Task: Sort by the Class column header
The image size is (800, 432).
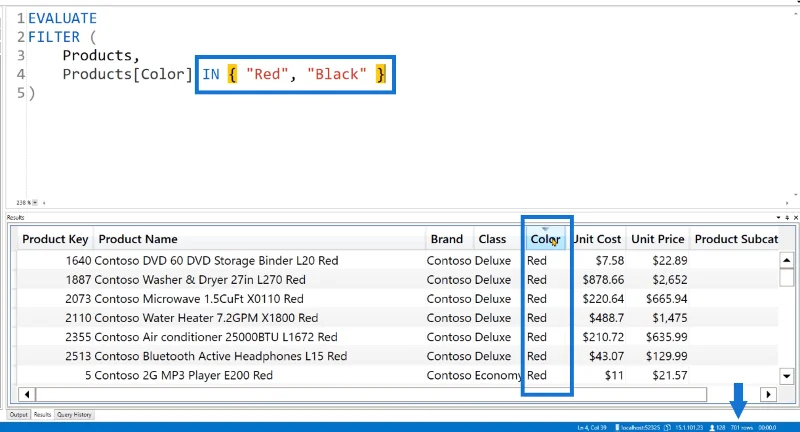Action: (x=498, y=239)
